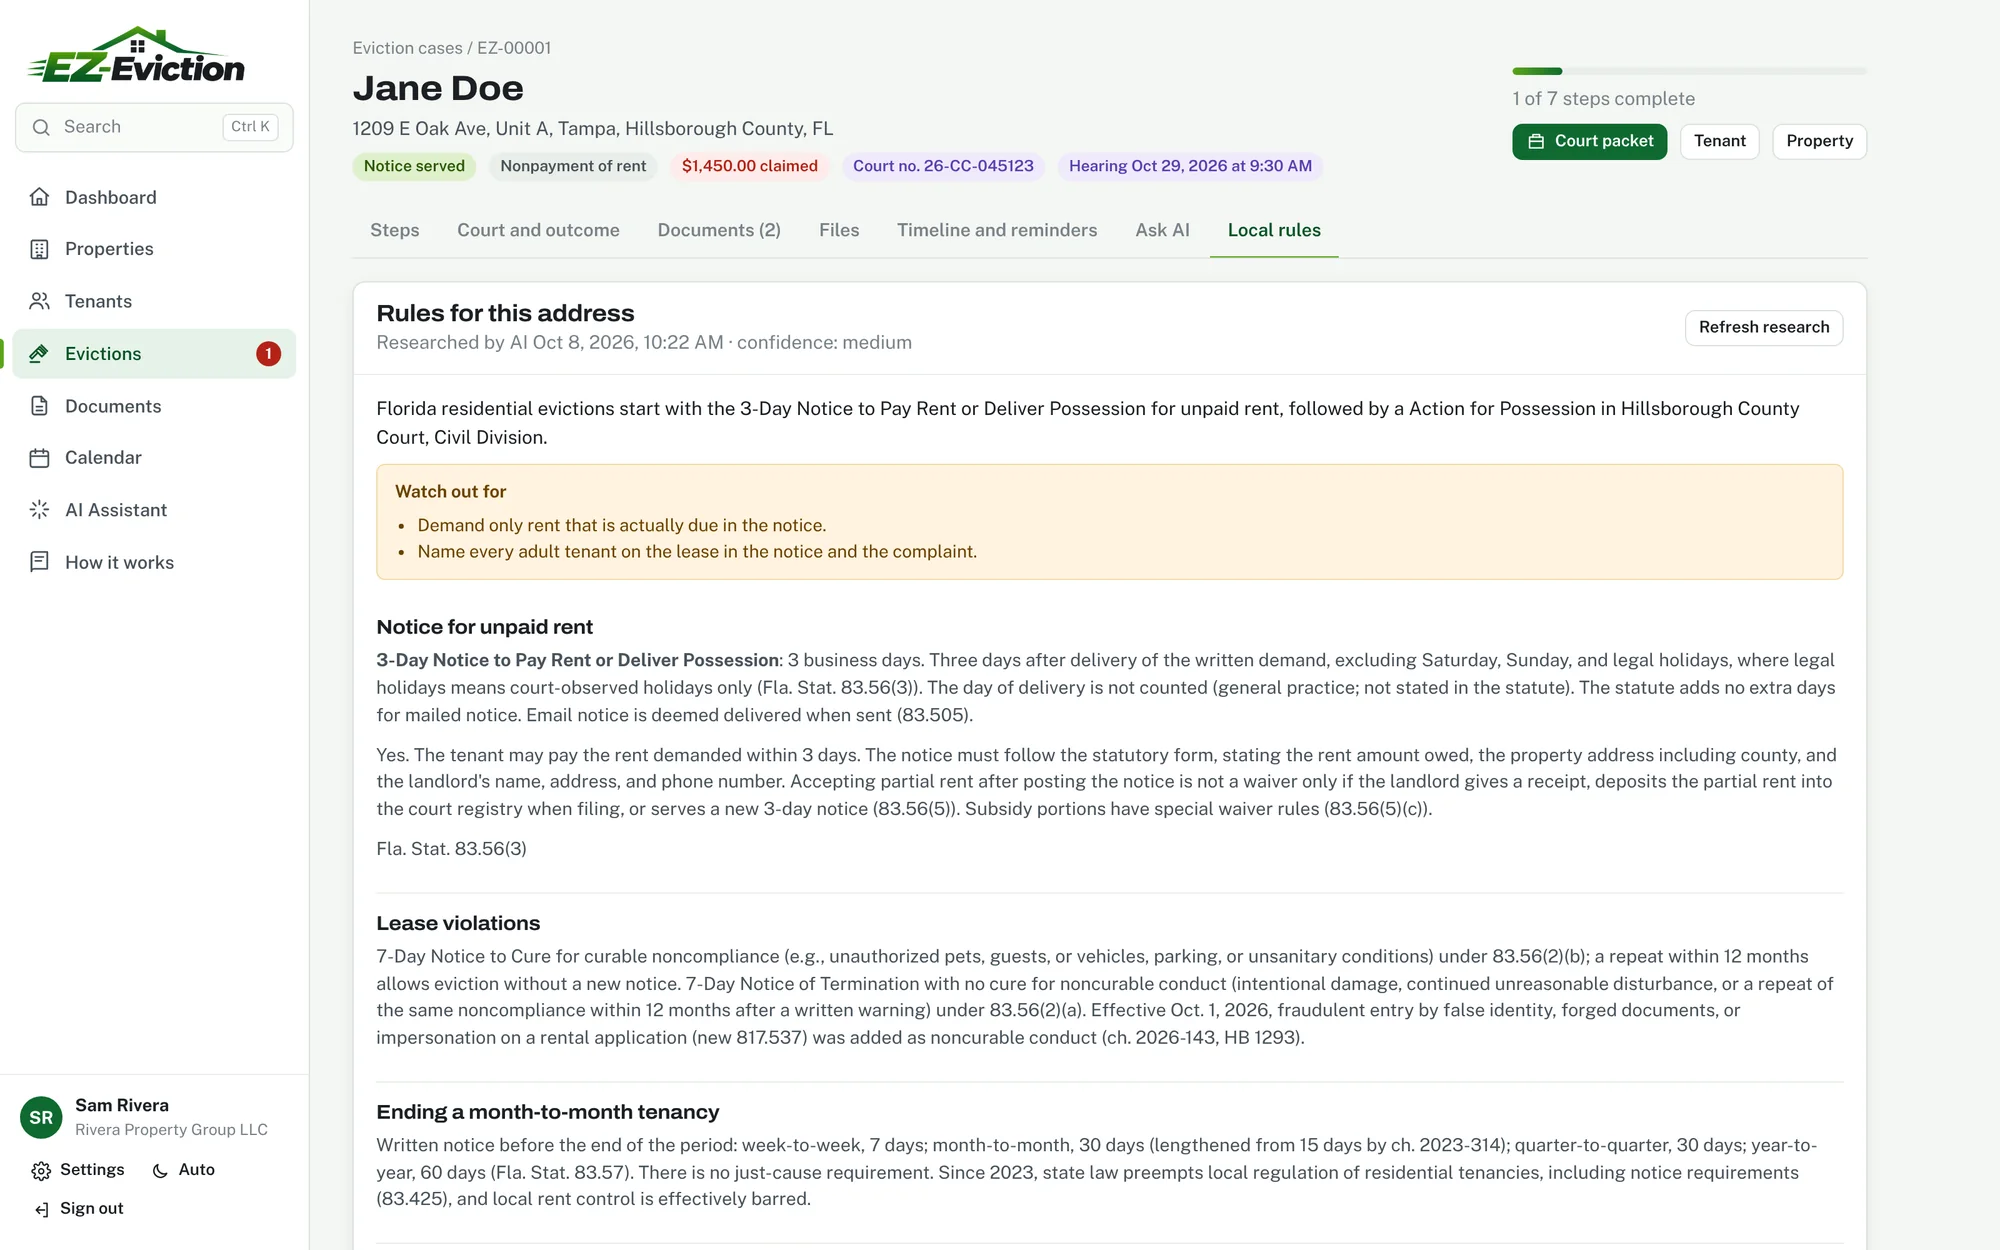Click the search magnifier icon
Image resolution: width=2000 pixels, height=1250 pixels.
pos(41,127)
